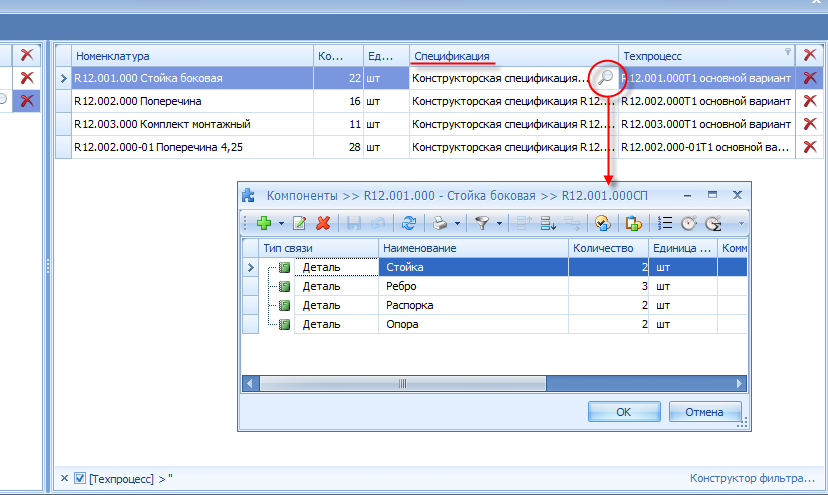Screen dimensions: 828x495
Task: Click the Save floppy disk icon
Action: click(x=354, y=223)
